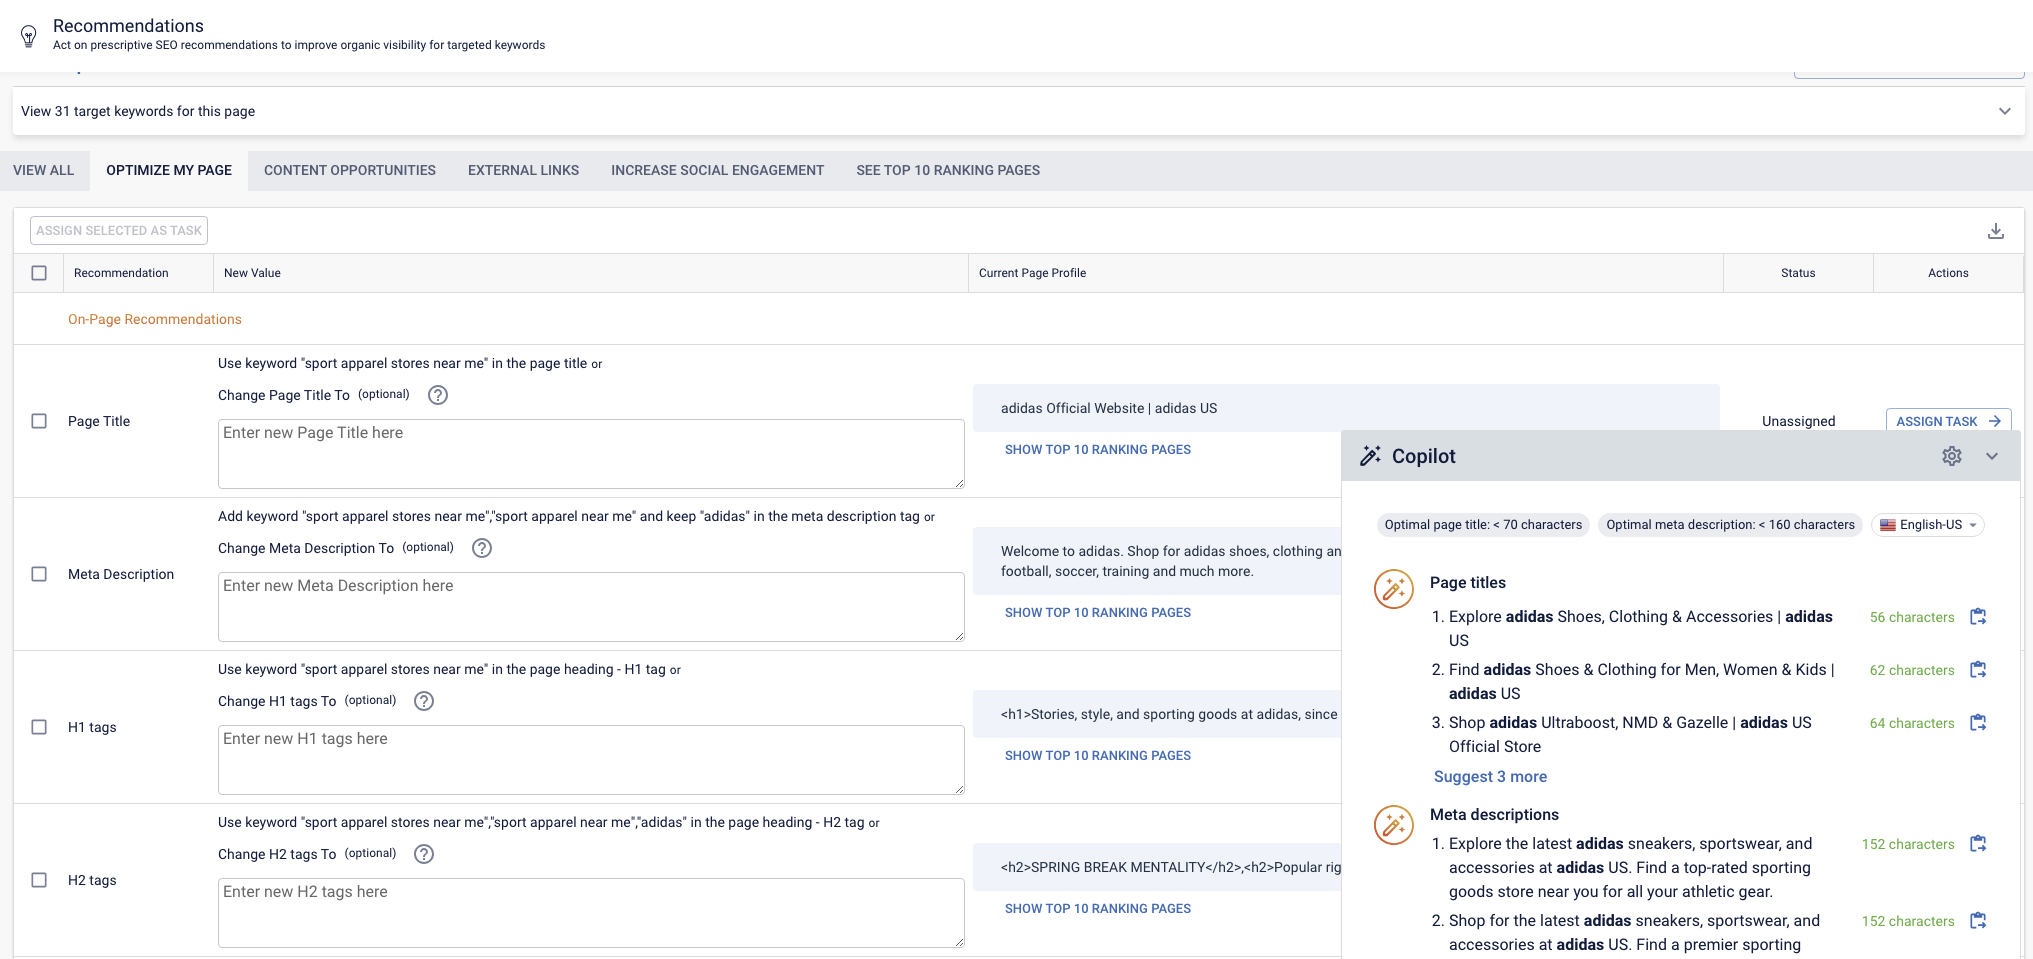
Task: Open Copilot settings gear
Action: point(1951,456)
